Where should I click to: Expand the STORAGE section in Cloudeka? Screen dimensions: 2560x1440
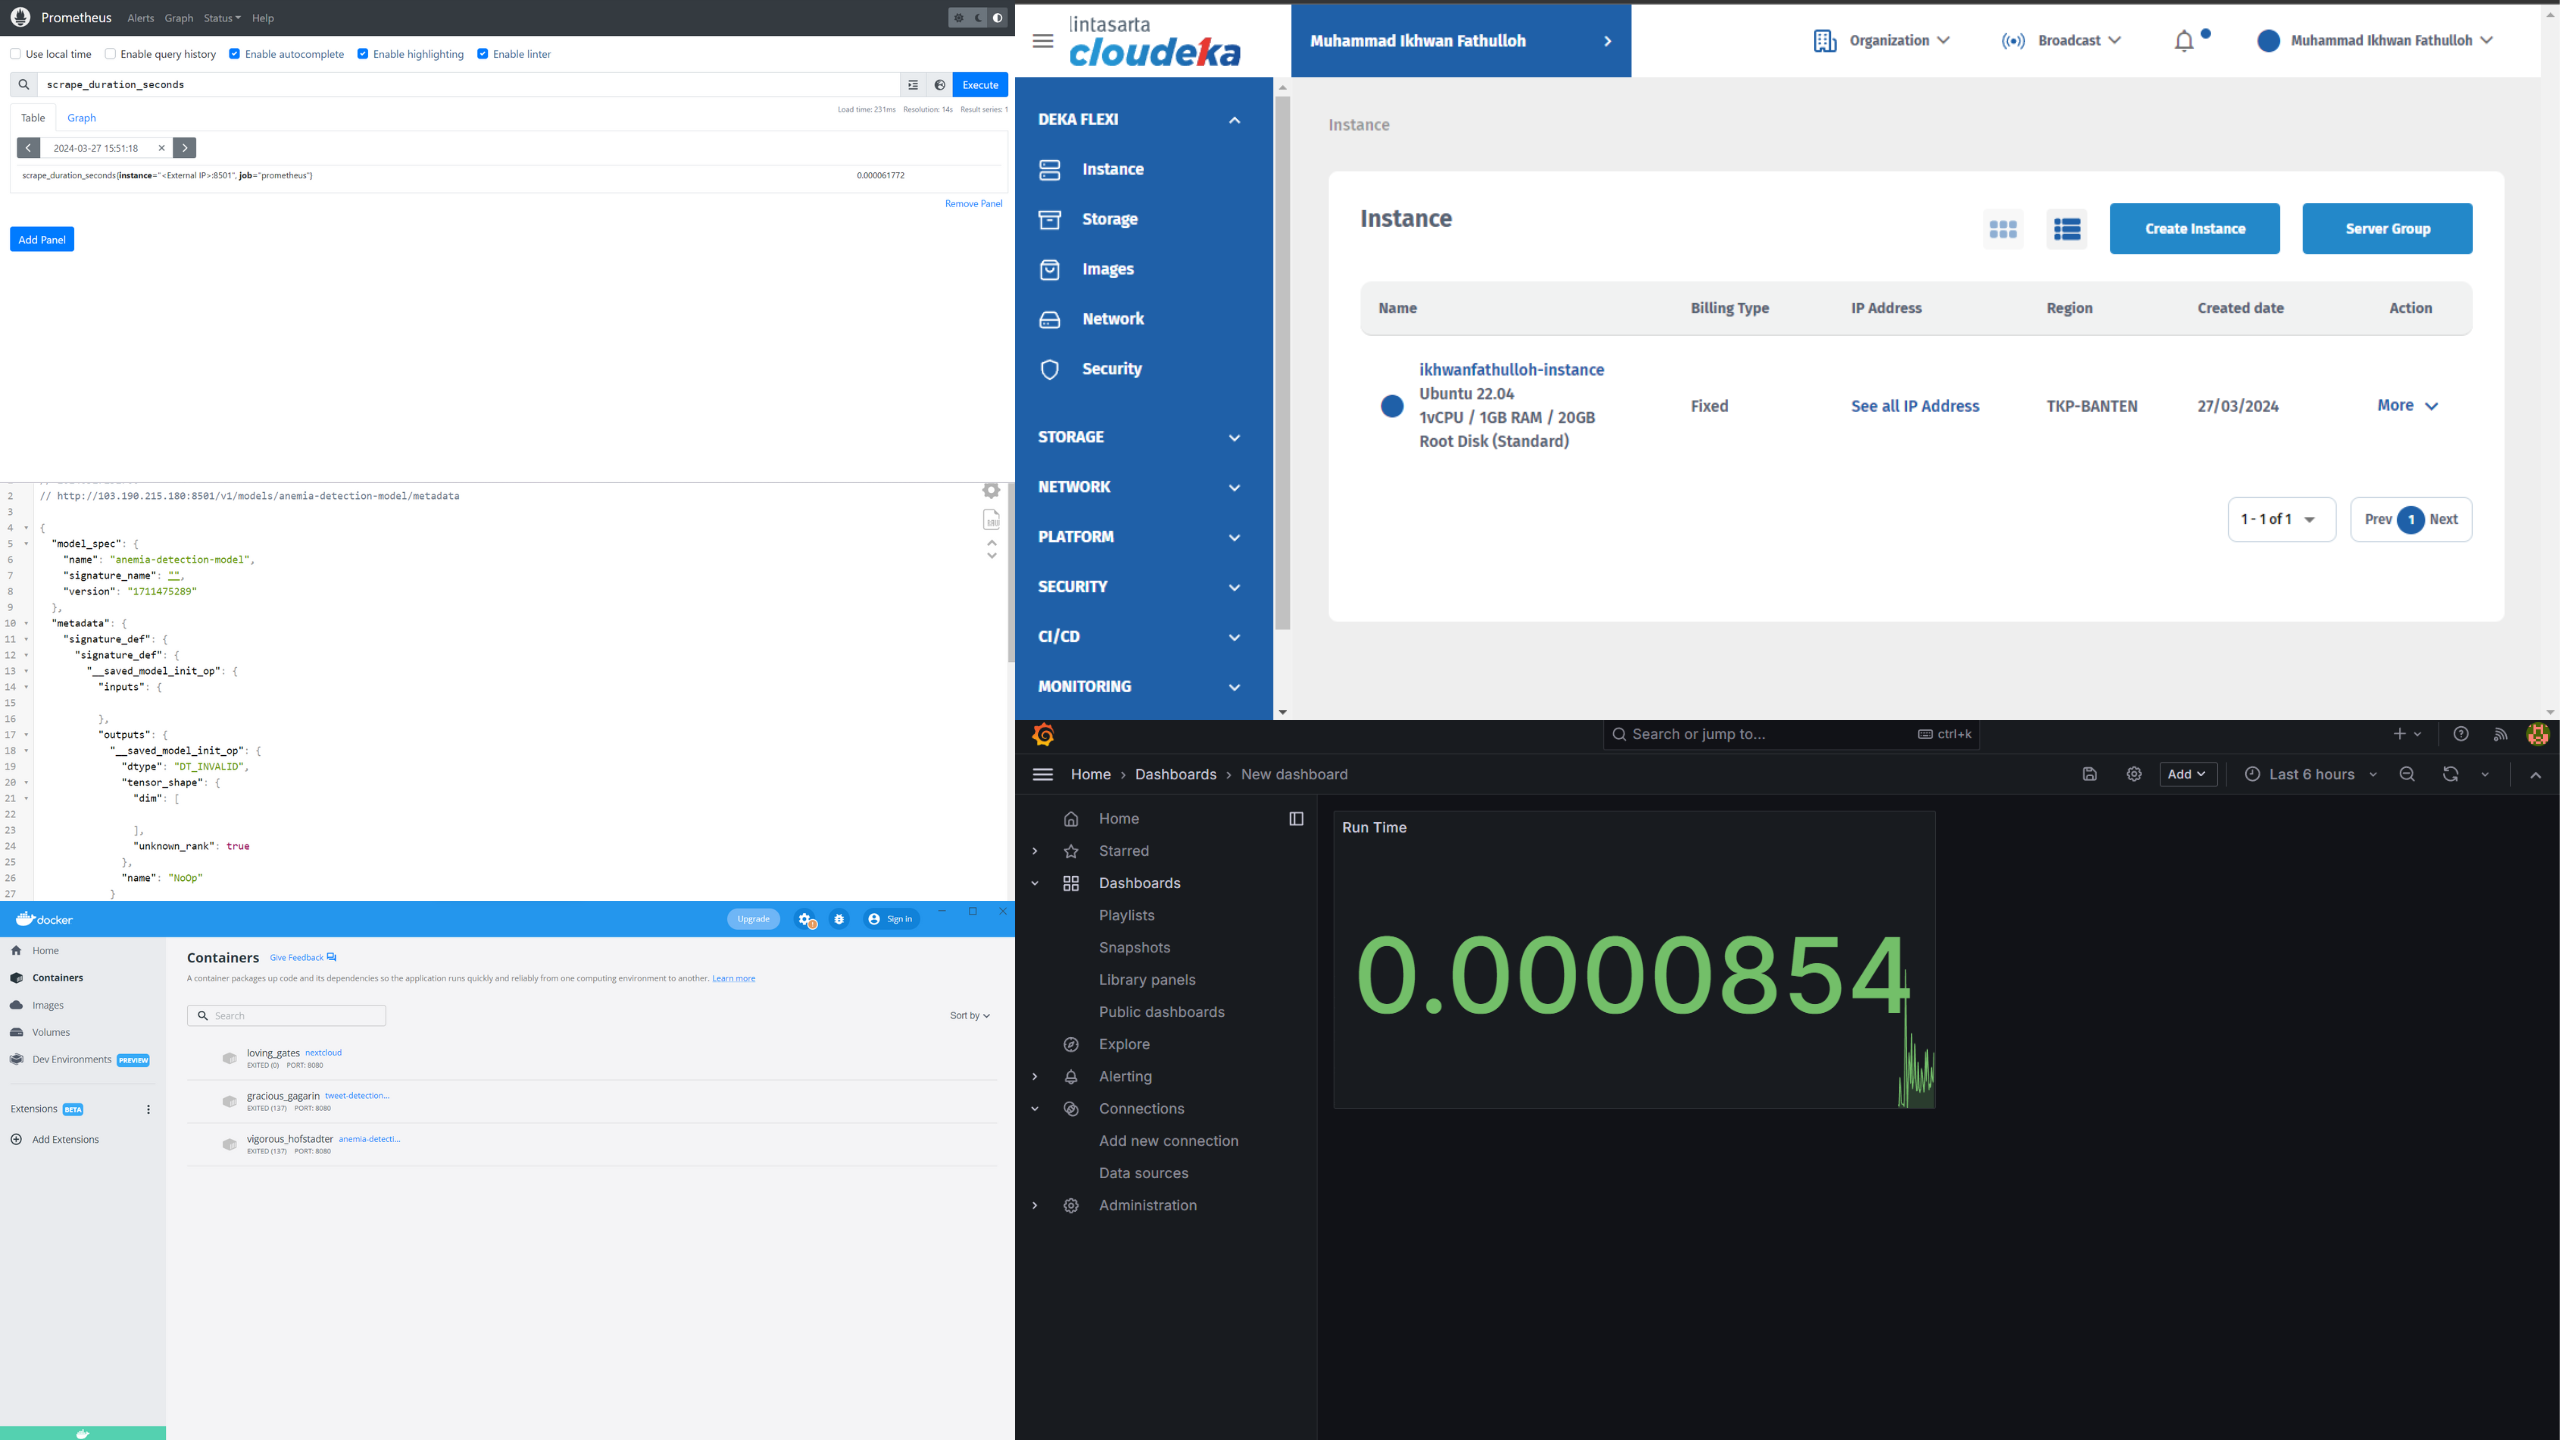click(x=1139, y=437)
